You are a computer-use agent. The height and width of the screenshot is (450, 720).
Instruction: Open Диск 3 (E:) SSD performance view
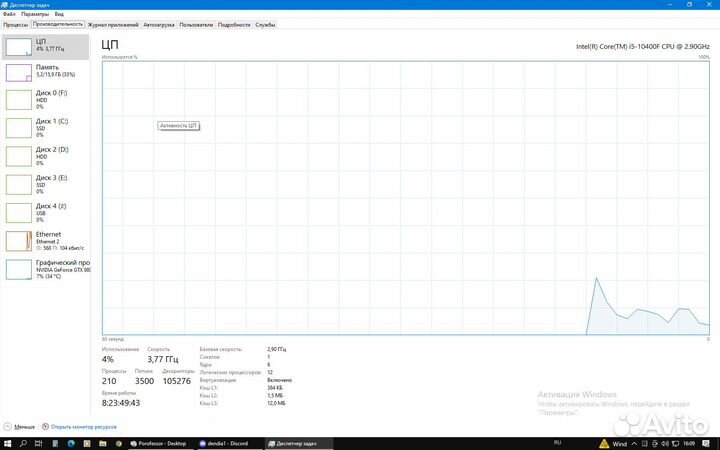point(45,184)
